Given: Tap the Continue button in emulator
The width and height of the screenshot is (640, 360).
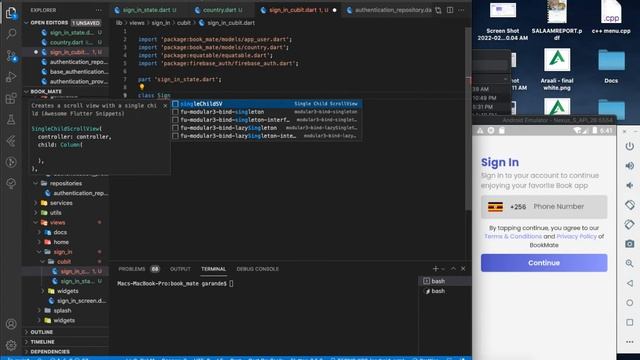Looking at the screenshot, I should 544,263.
